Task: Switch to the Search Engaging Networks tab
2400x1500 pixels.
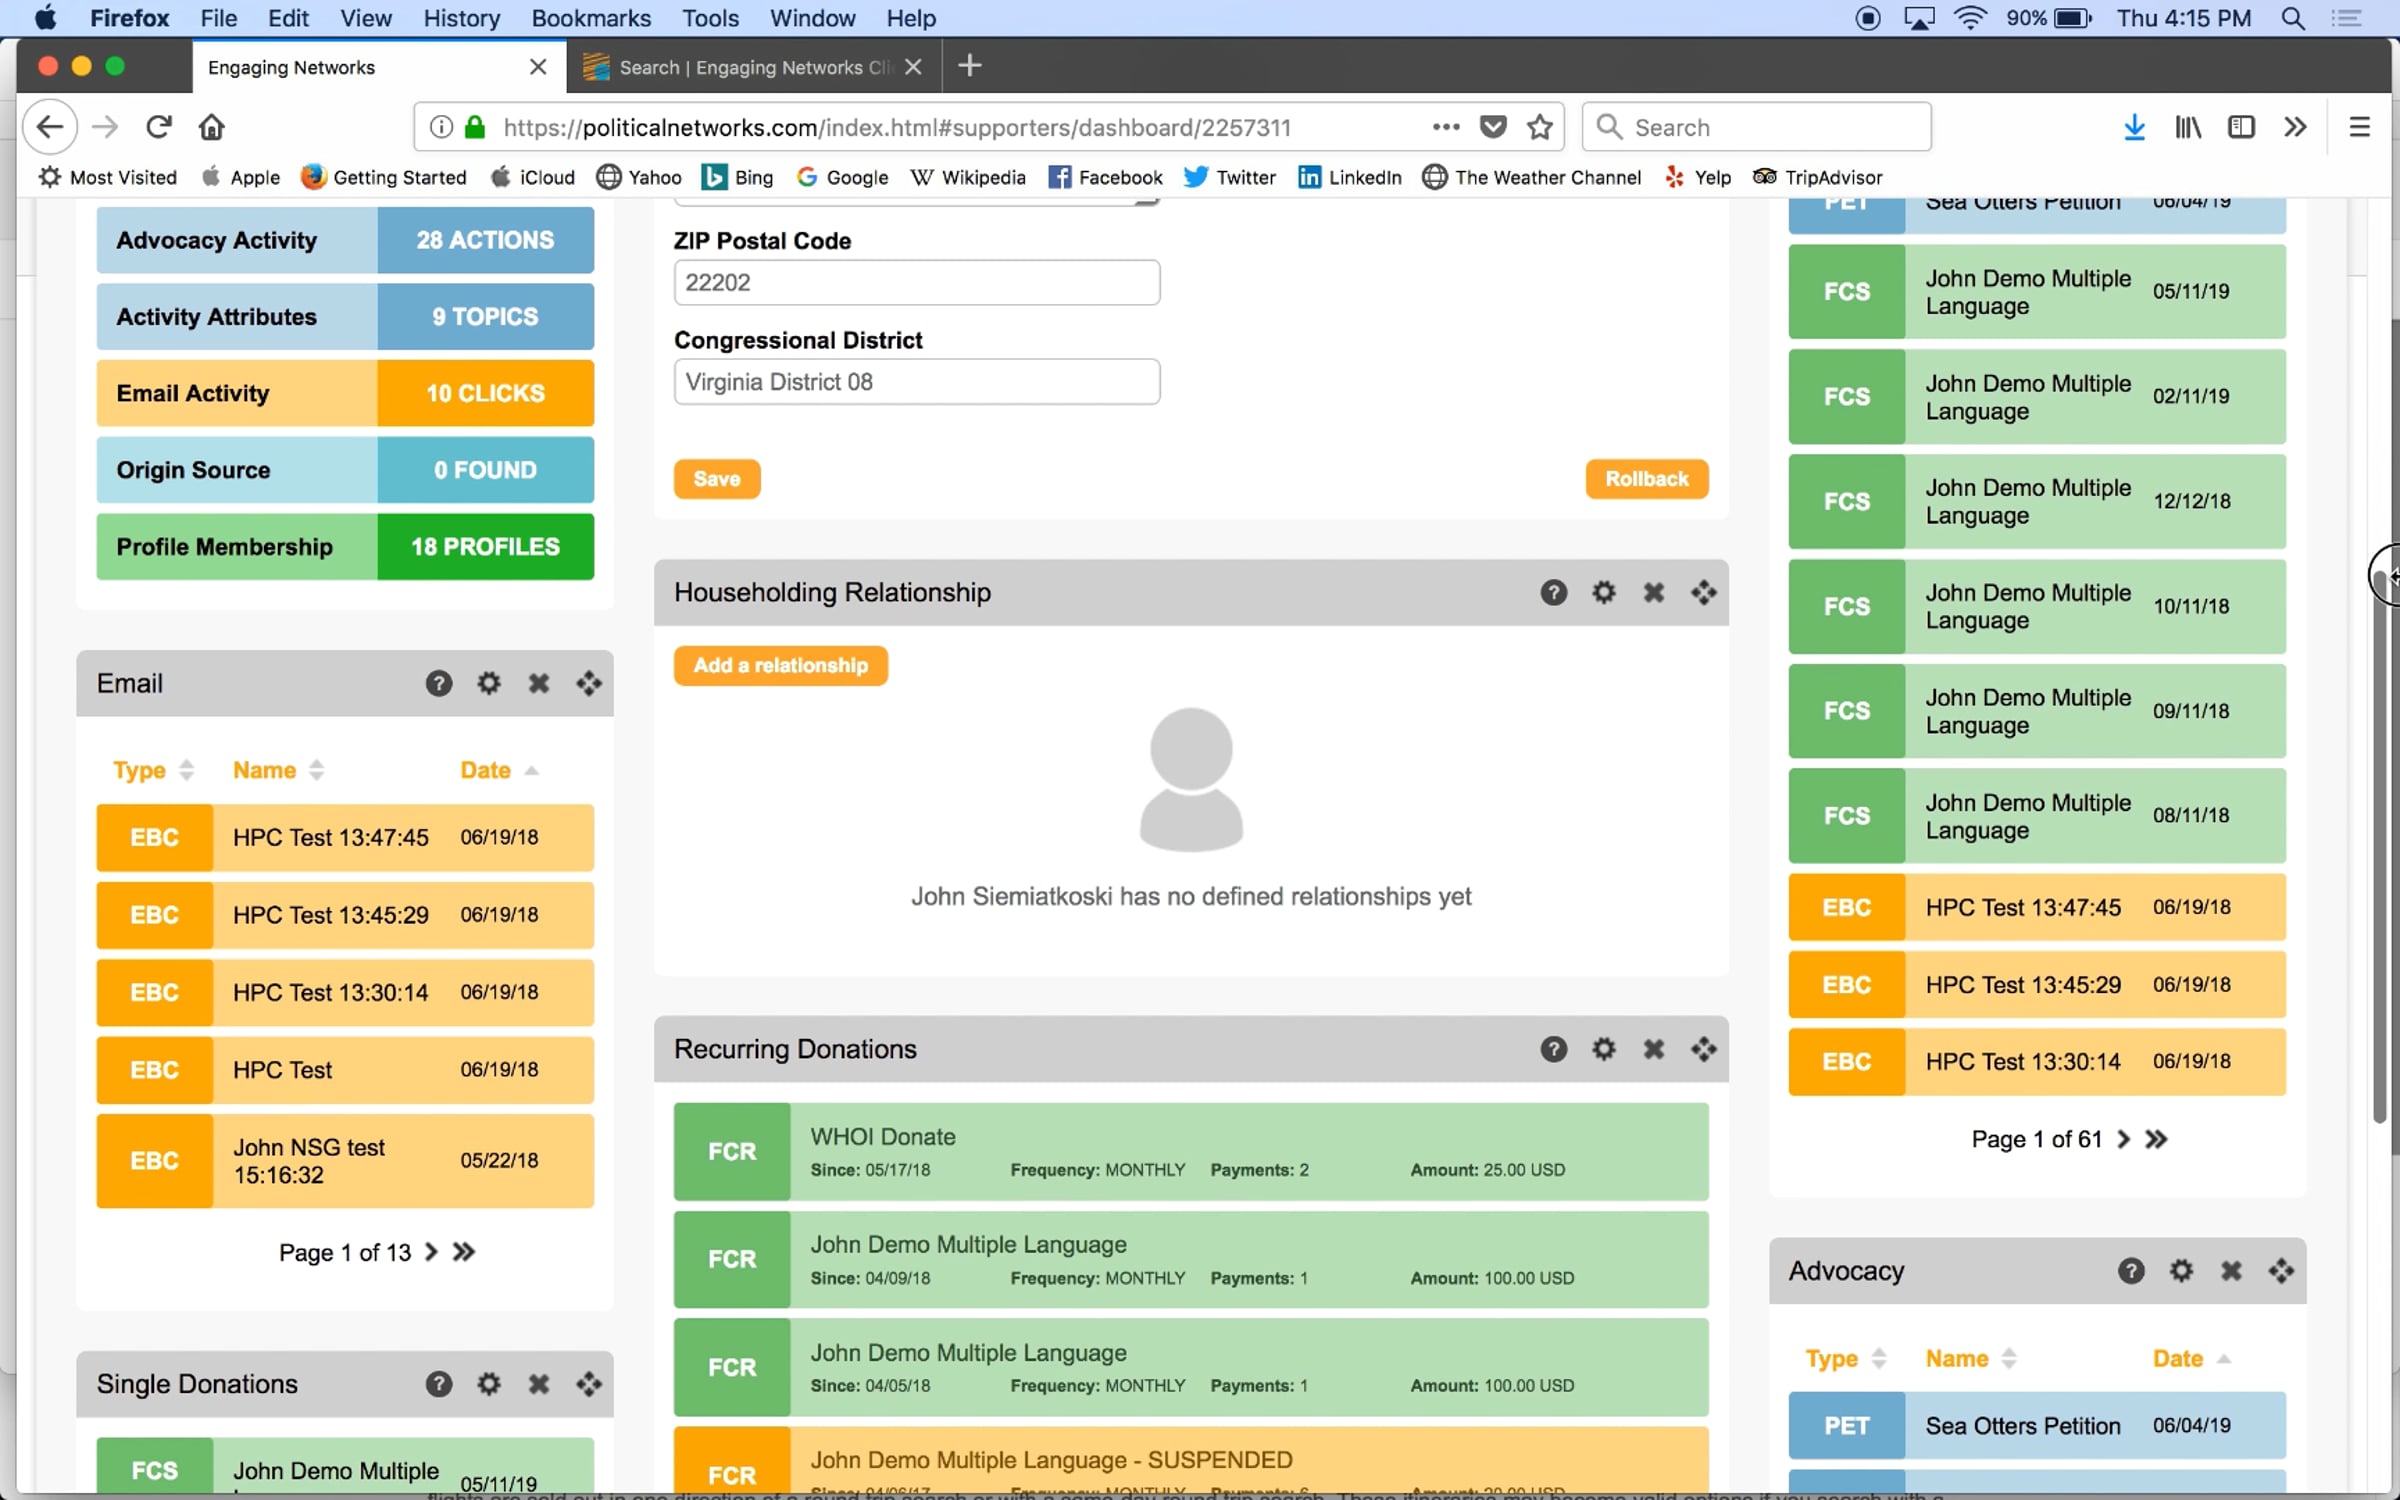Action: [754, 67]
